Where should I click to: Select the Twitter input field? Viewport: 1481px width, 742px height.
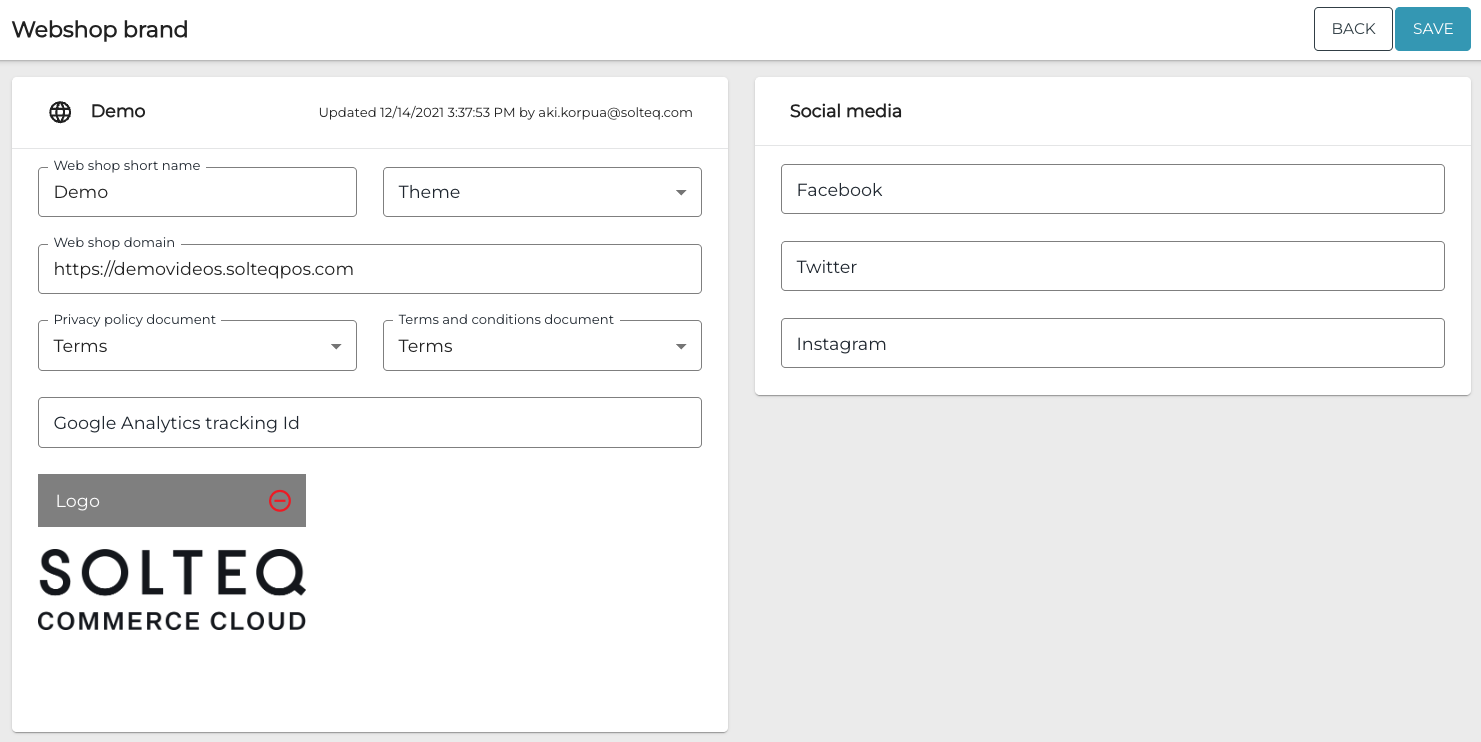coord(1113,266)
